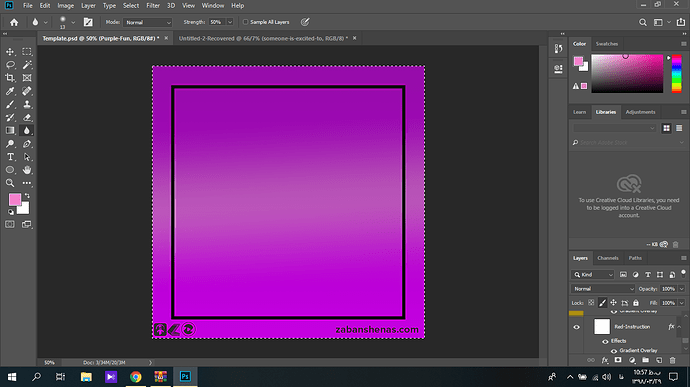Click the Home icon in options bar
The height and width of the screenshot is (387, 690).
click(14, 22)
